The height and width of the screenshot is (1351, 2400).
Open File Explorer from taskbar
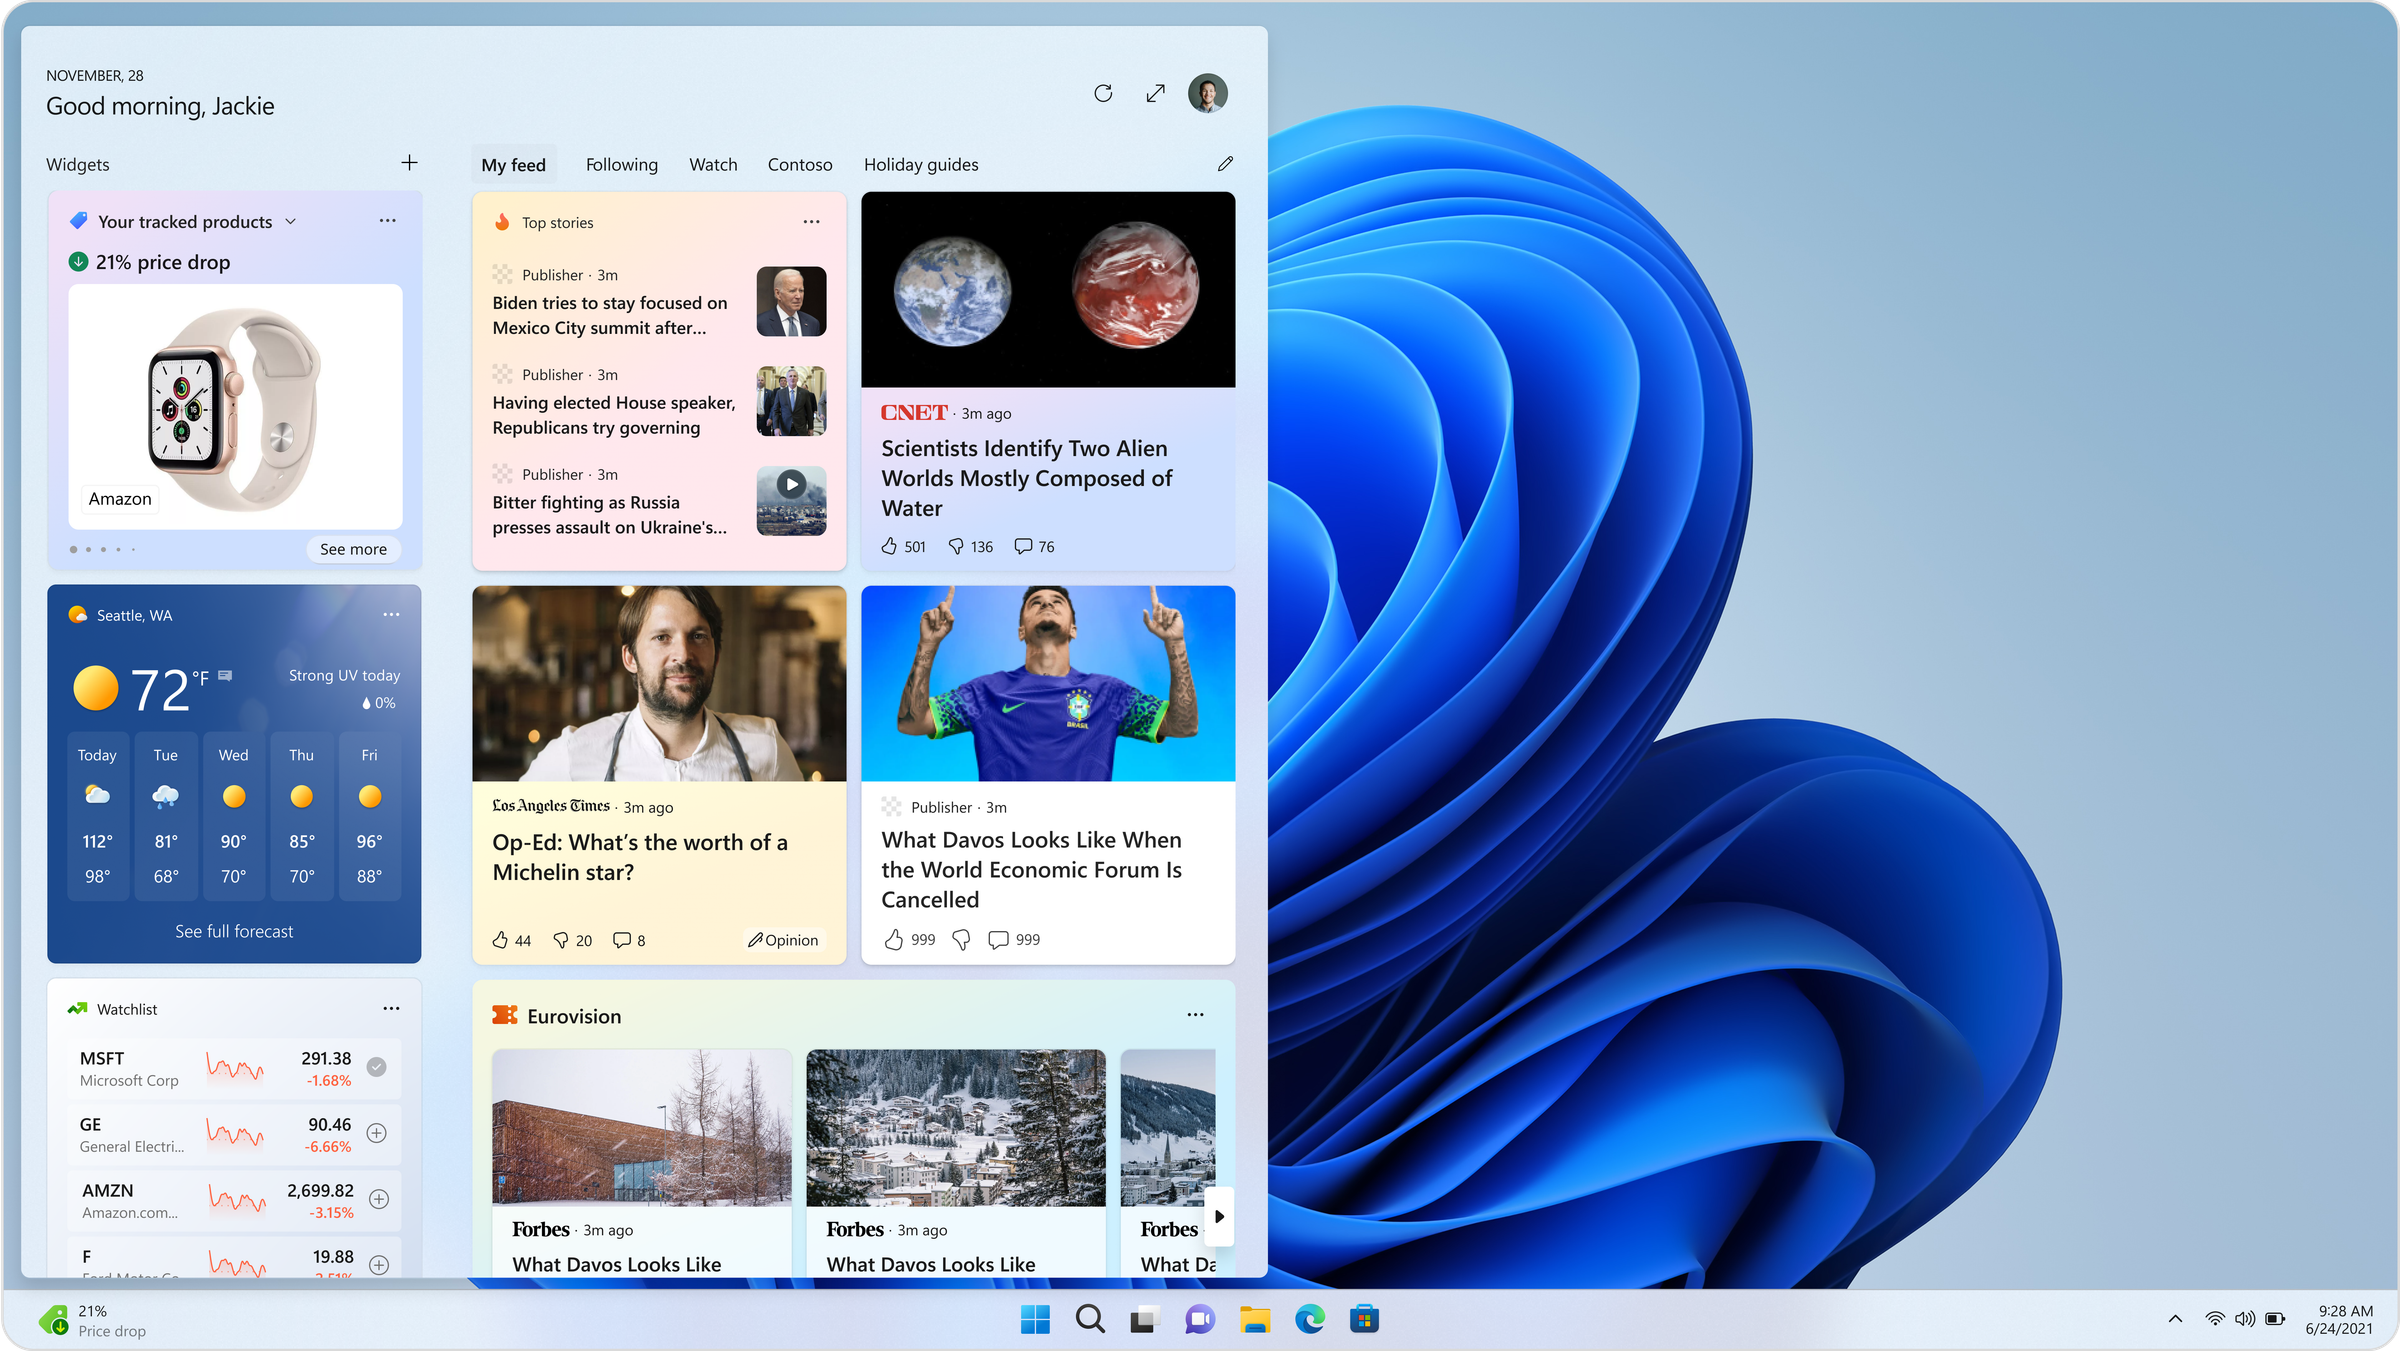click(x=1255, y=1320)
